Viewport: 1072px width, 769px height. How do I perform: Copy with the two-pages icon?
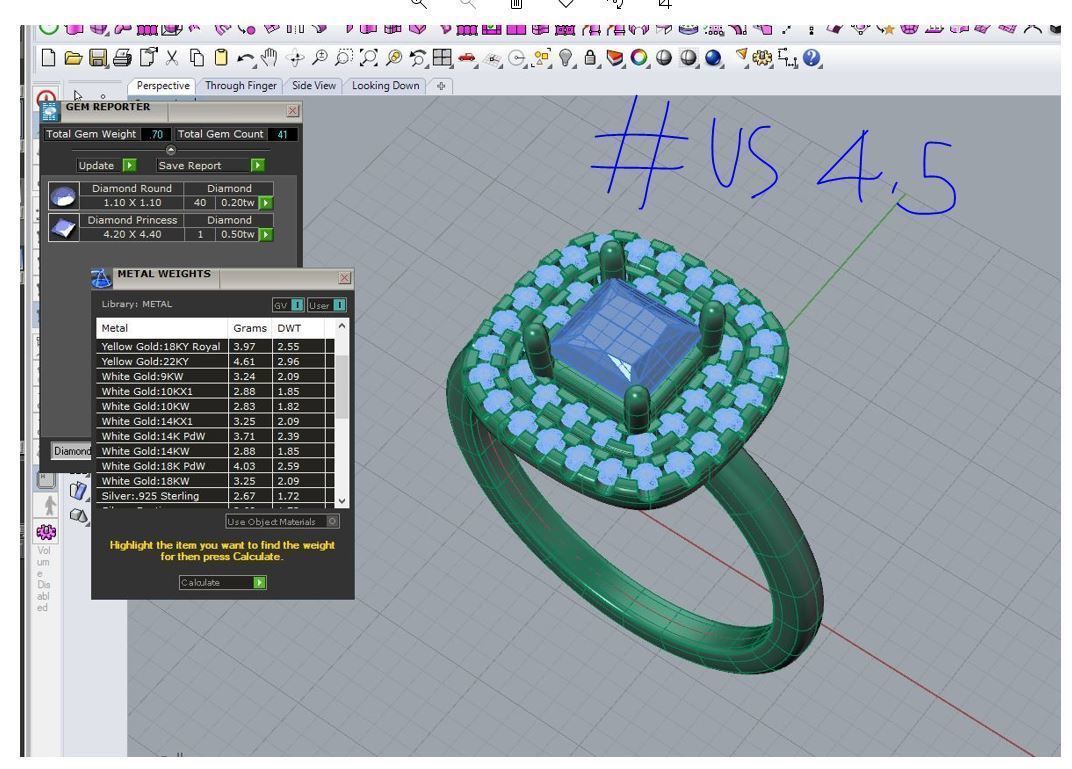pos(196,58)
